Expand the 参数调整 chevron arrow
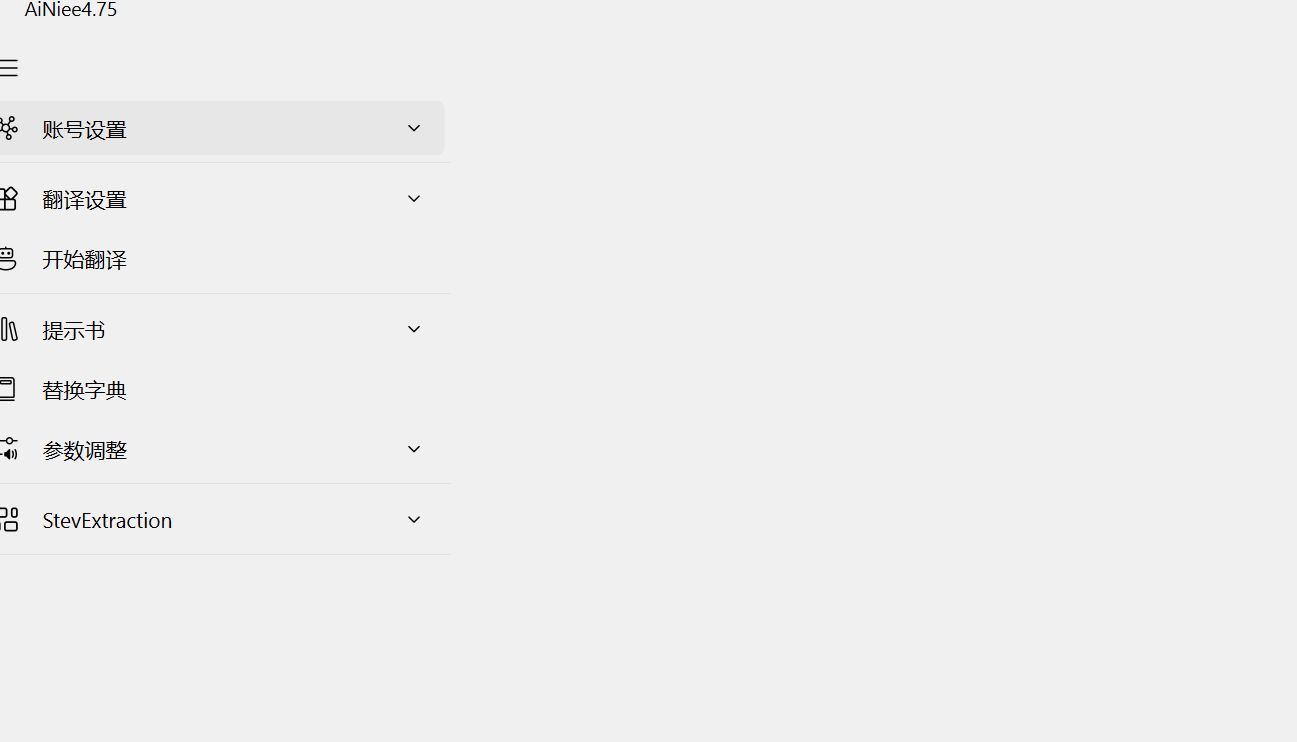Viewport: 1297px width, 742px height. coord(414,449)
